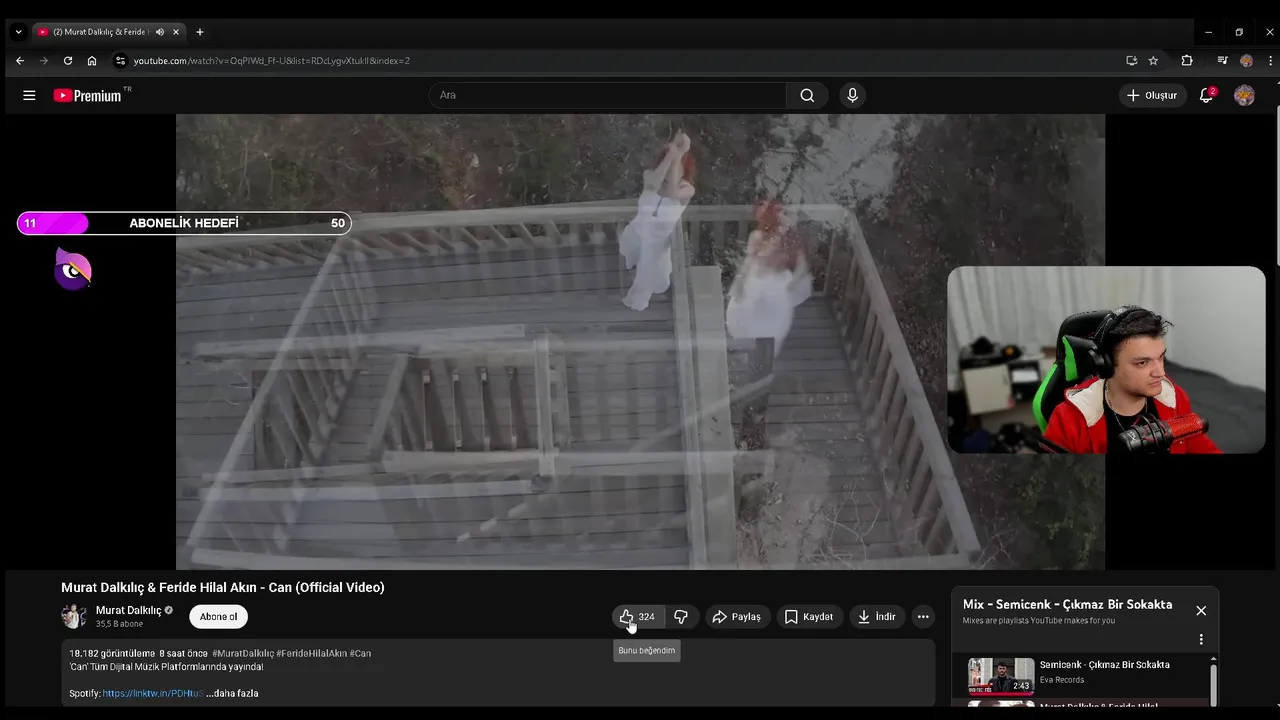The width and height of the screenshot is (1280, 720).
Task: Share the video via Paylaş
Action: 736,617
